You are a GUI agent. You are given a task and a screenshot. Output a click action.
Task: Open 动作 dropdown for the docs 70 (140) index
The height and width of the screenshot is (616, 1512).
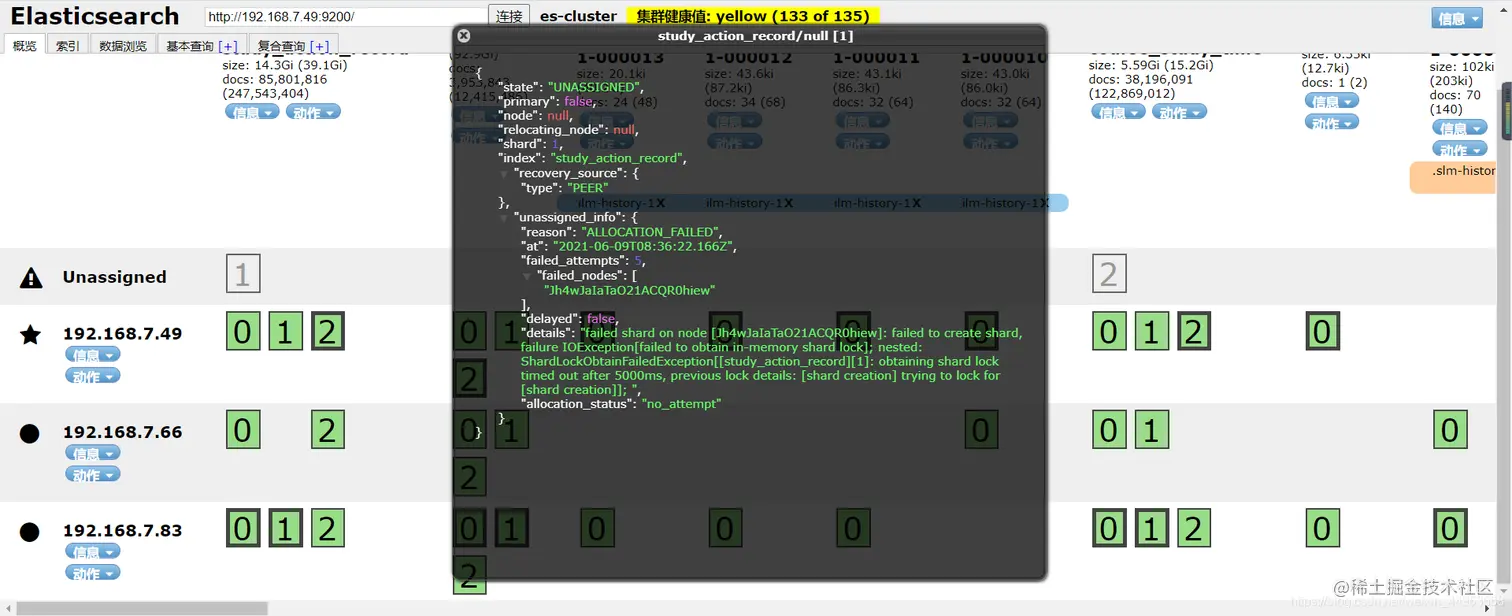click(x=1459, y=150)
